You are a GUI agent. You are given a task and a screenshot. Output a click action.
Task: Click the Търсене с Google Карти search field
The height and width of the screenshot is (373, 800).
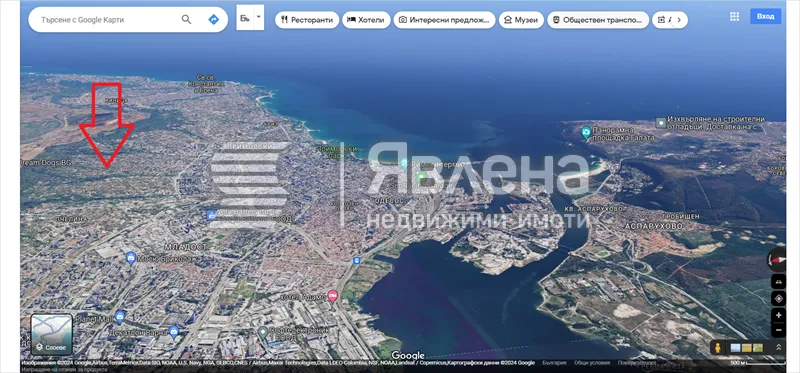point(107,20)
